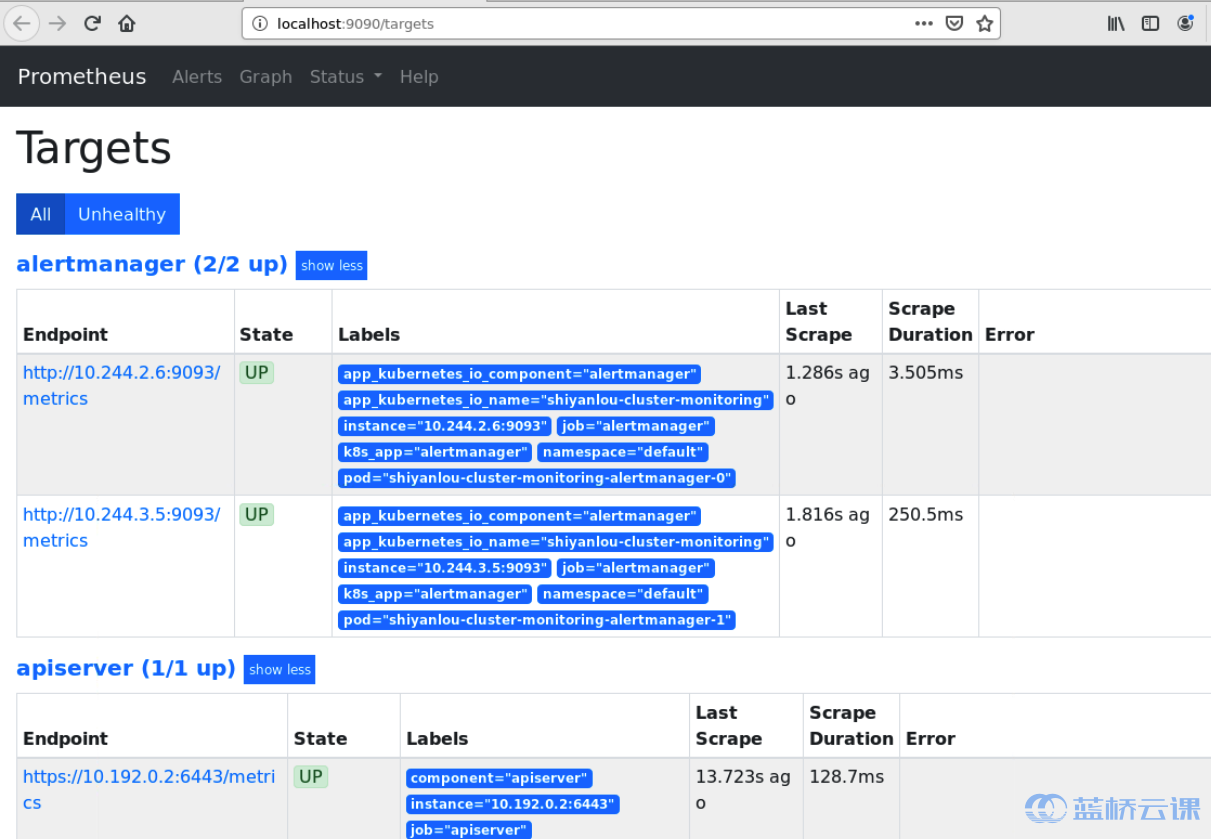Select the All targets filter

pyautogui.click(x=41, y=214)
